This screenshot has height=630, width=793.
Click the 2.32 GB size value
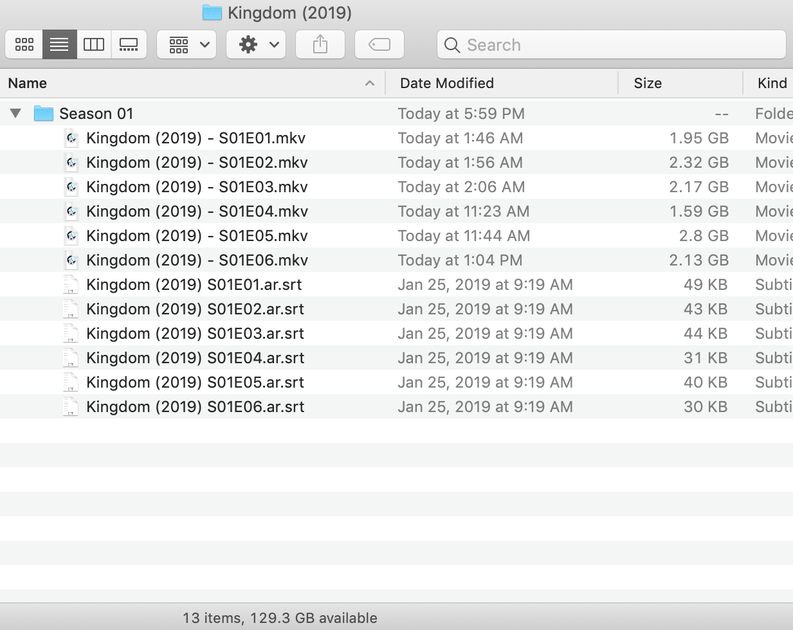click(x=699, y=162)
